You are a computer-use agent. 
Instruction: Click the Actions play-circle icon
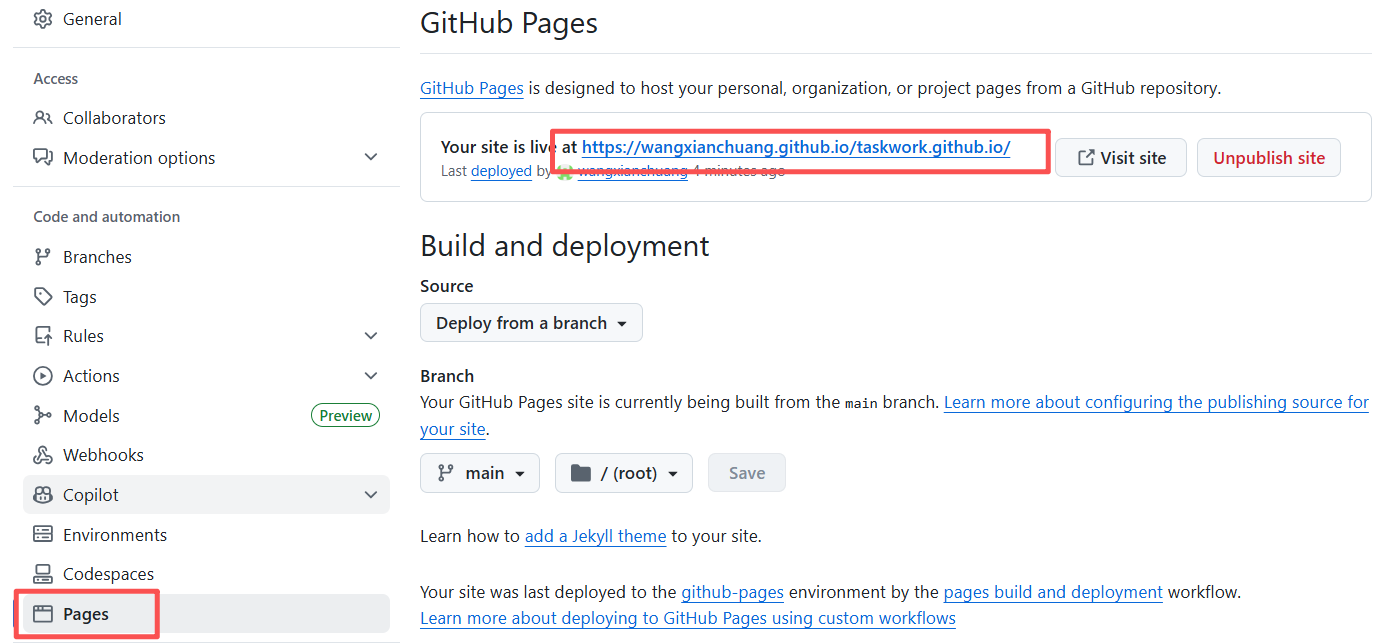coord(43,376)
